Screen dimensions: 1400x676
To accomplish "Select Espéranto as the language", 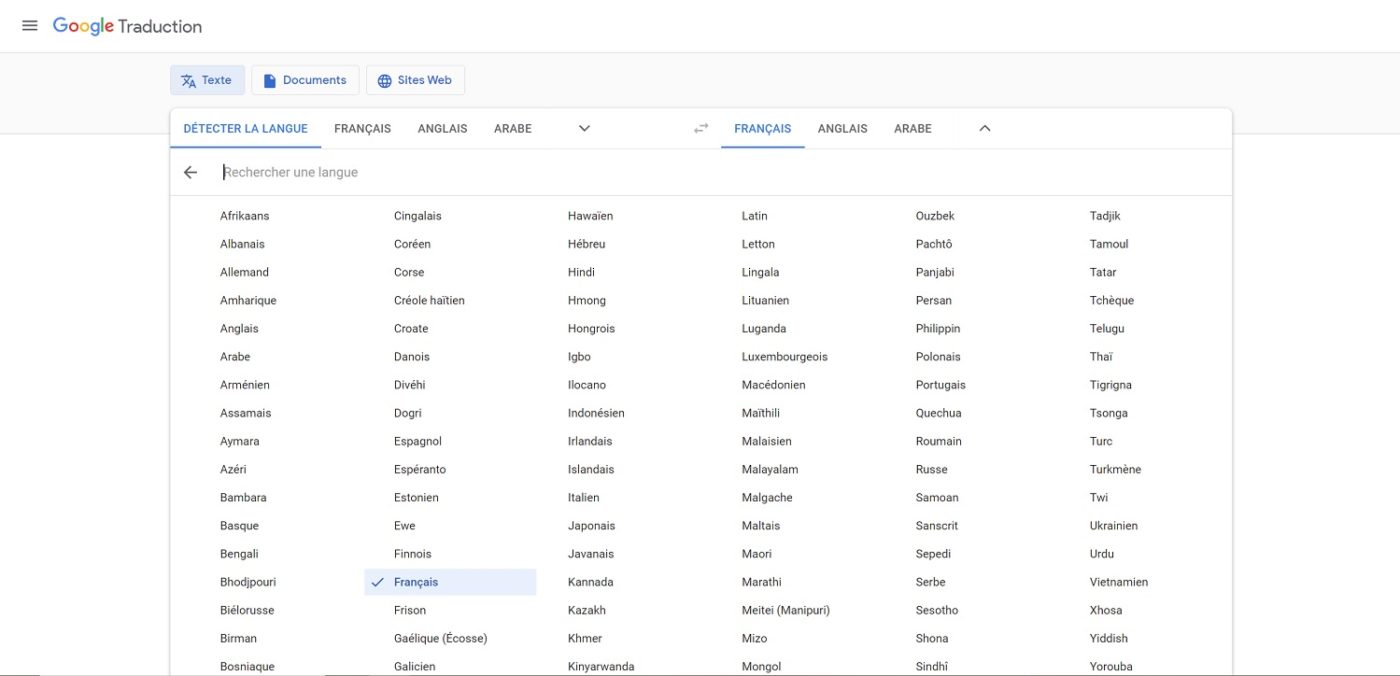I will pyautogui.click(x=418, y=468).
